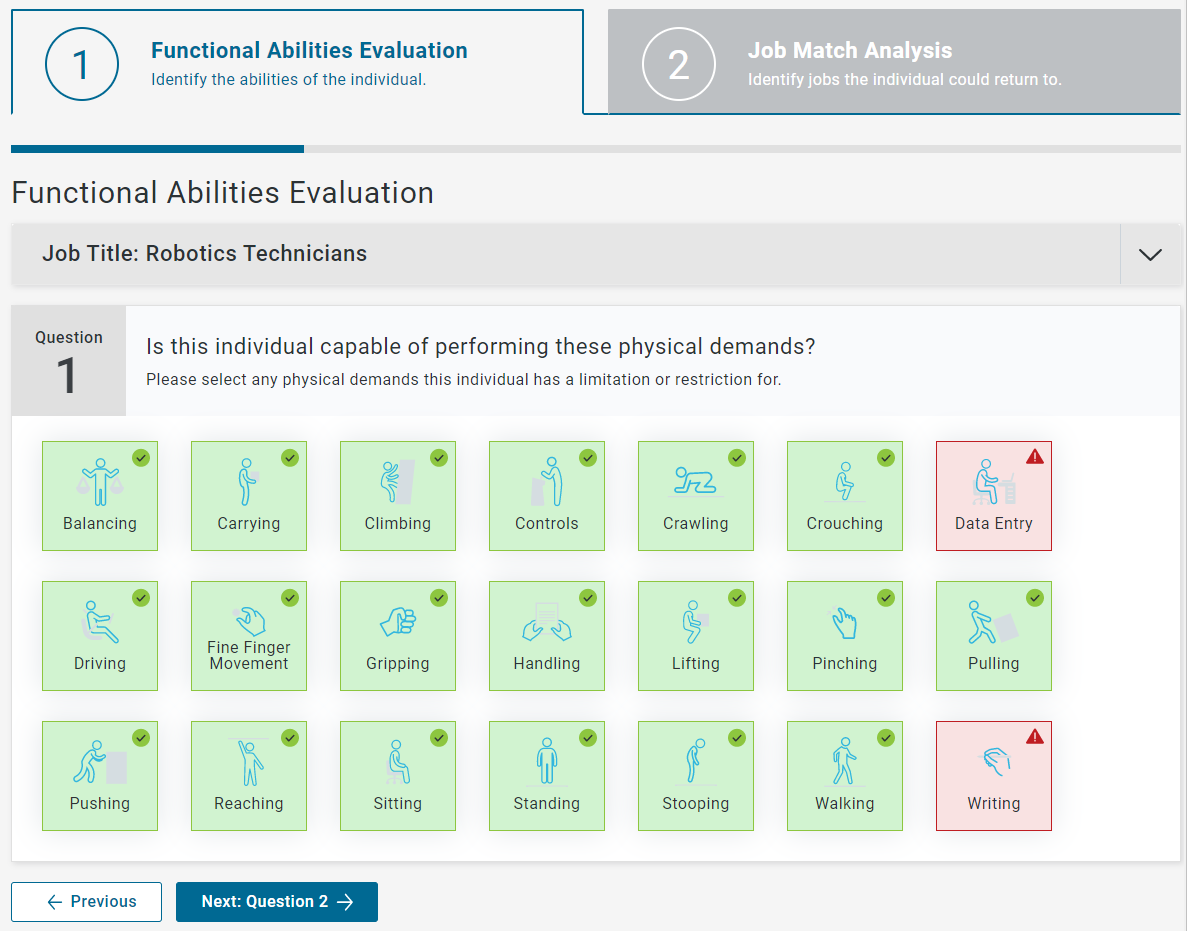
Task: Select the Balancing physical demand icon
Action: pos(98,482)
